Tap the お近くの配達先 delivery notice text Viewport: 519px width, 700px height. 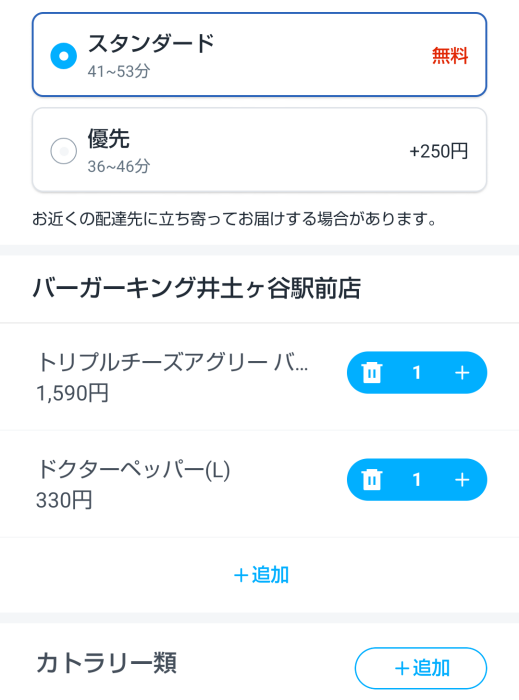[235, 219]
